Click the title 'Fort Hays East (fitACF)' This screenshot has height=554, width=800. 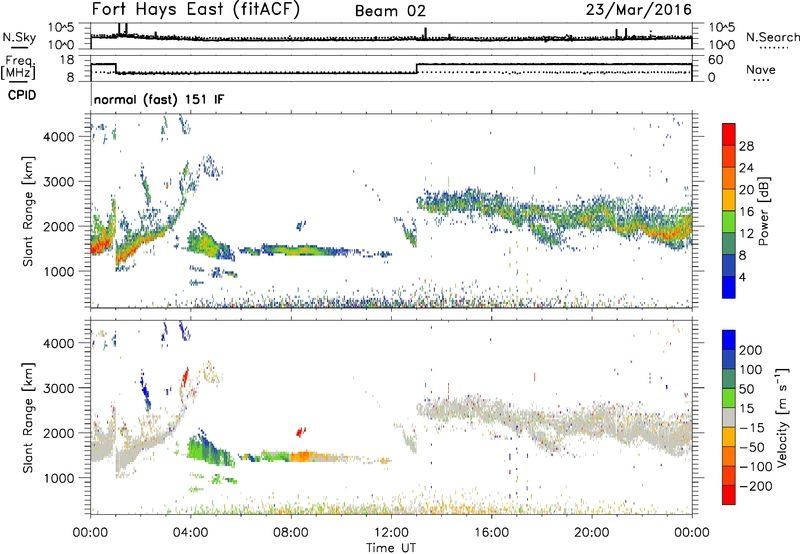196,10
